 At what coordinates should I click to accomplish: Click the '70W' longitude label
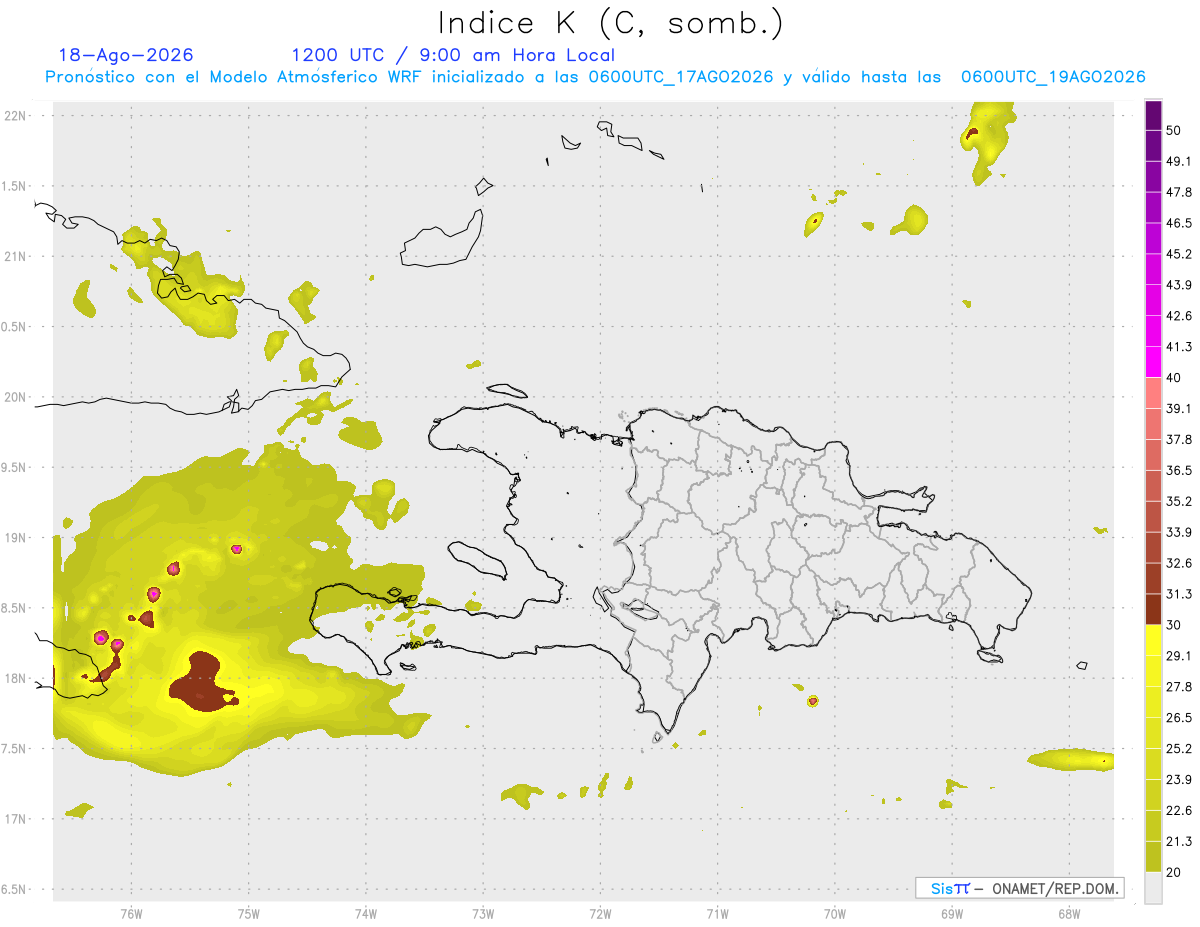click(x=835, y=914)
